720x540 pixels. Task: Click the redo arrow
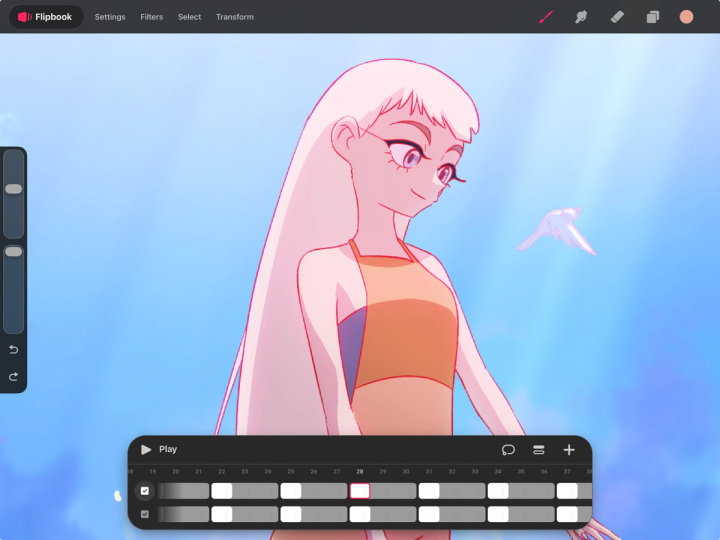(13, 377)
